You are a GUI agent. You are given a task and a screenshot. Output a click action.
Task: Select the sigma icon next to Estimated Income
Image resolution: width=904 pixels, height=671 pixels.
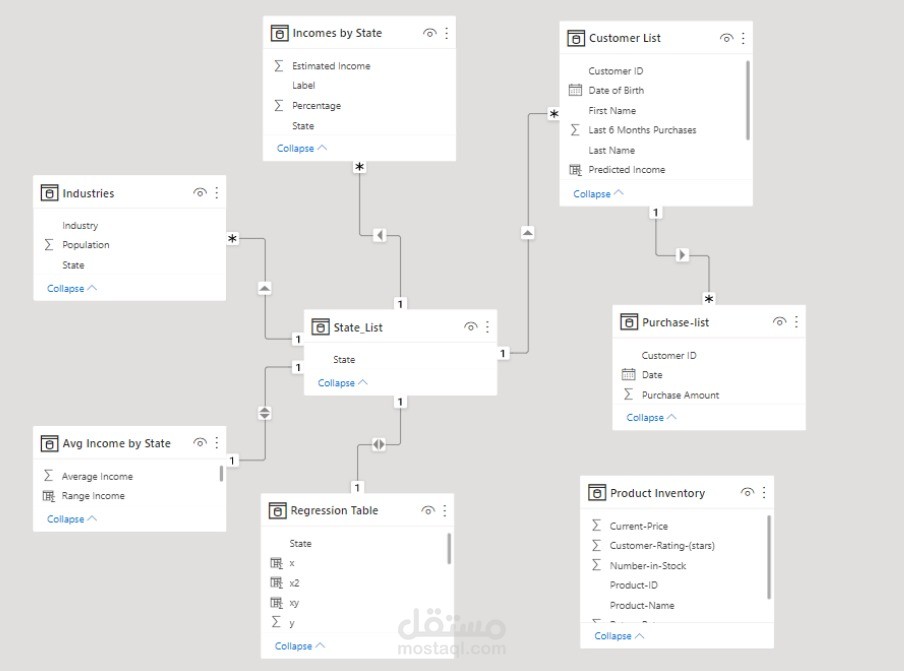coord(279,65)
